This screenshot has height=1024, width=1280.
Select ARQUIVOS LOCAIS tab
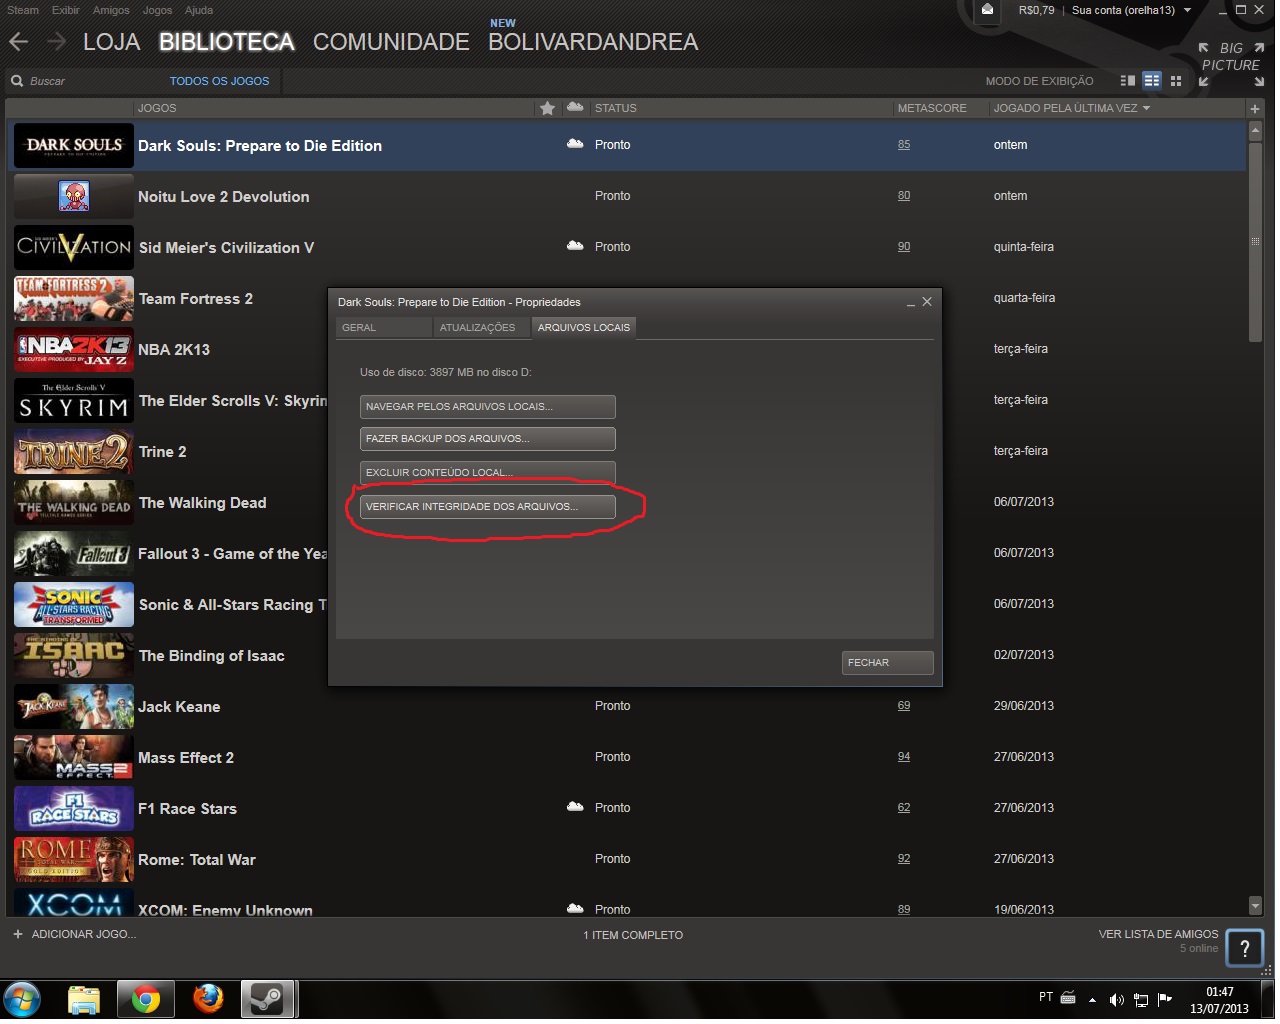point(584,327)
